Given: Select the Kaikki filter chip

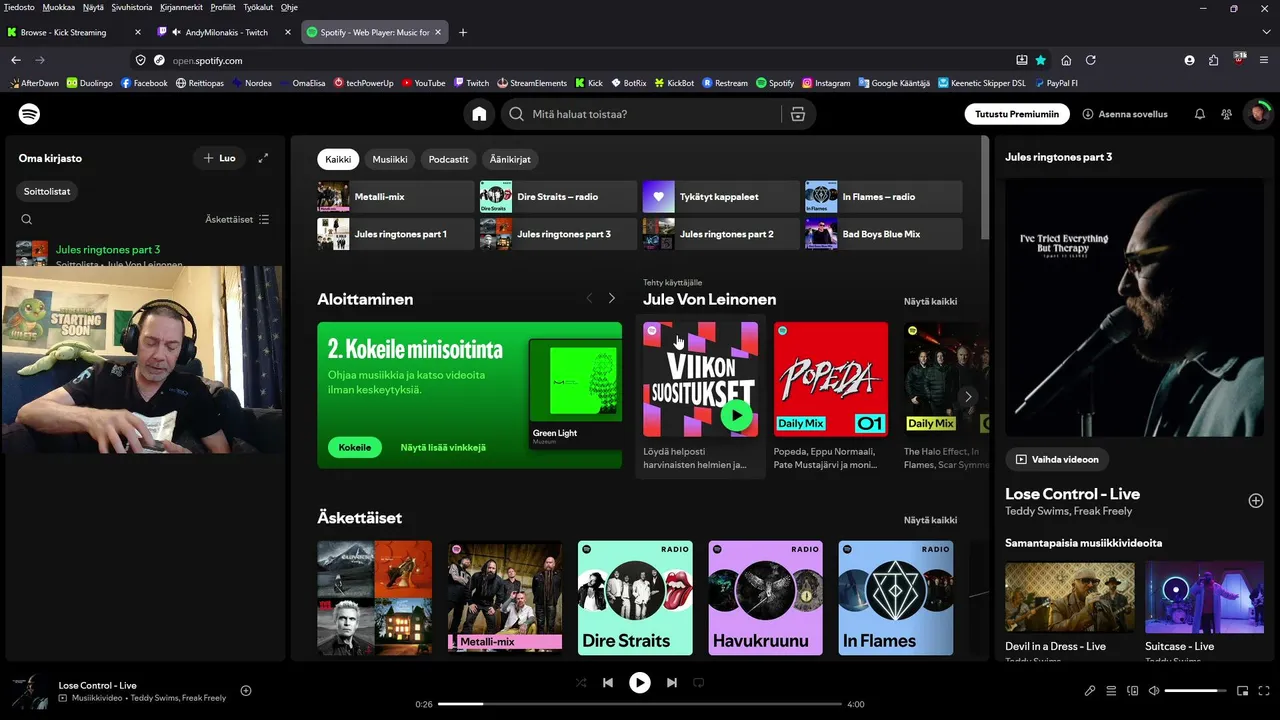Looking at the screenshot, I should [338, 159].
